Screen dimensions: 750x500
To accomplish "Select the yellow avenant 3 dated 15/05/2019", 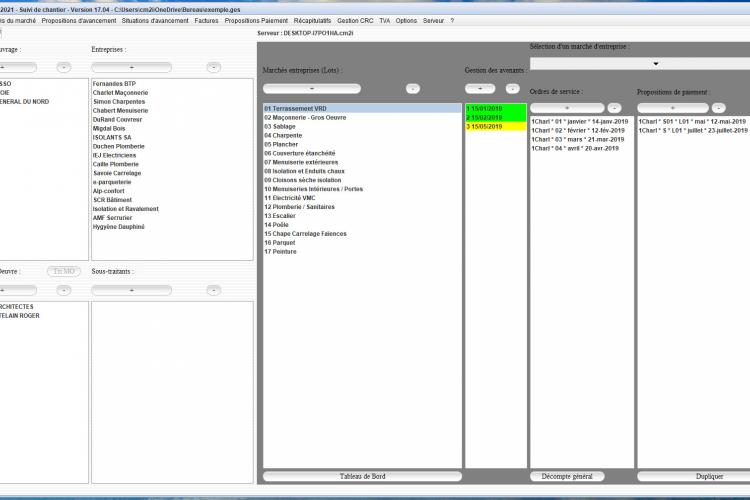I will click(x=496, y=126).
